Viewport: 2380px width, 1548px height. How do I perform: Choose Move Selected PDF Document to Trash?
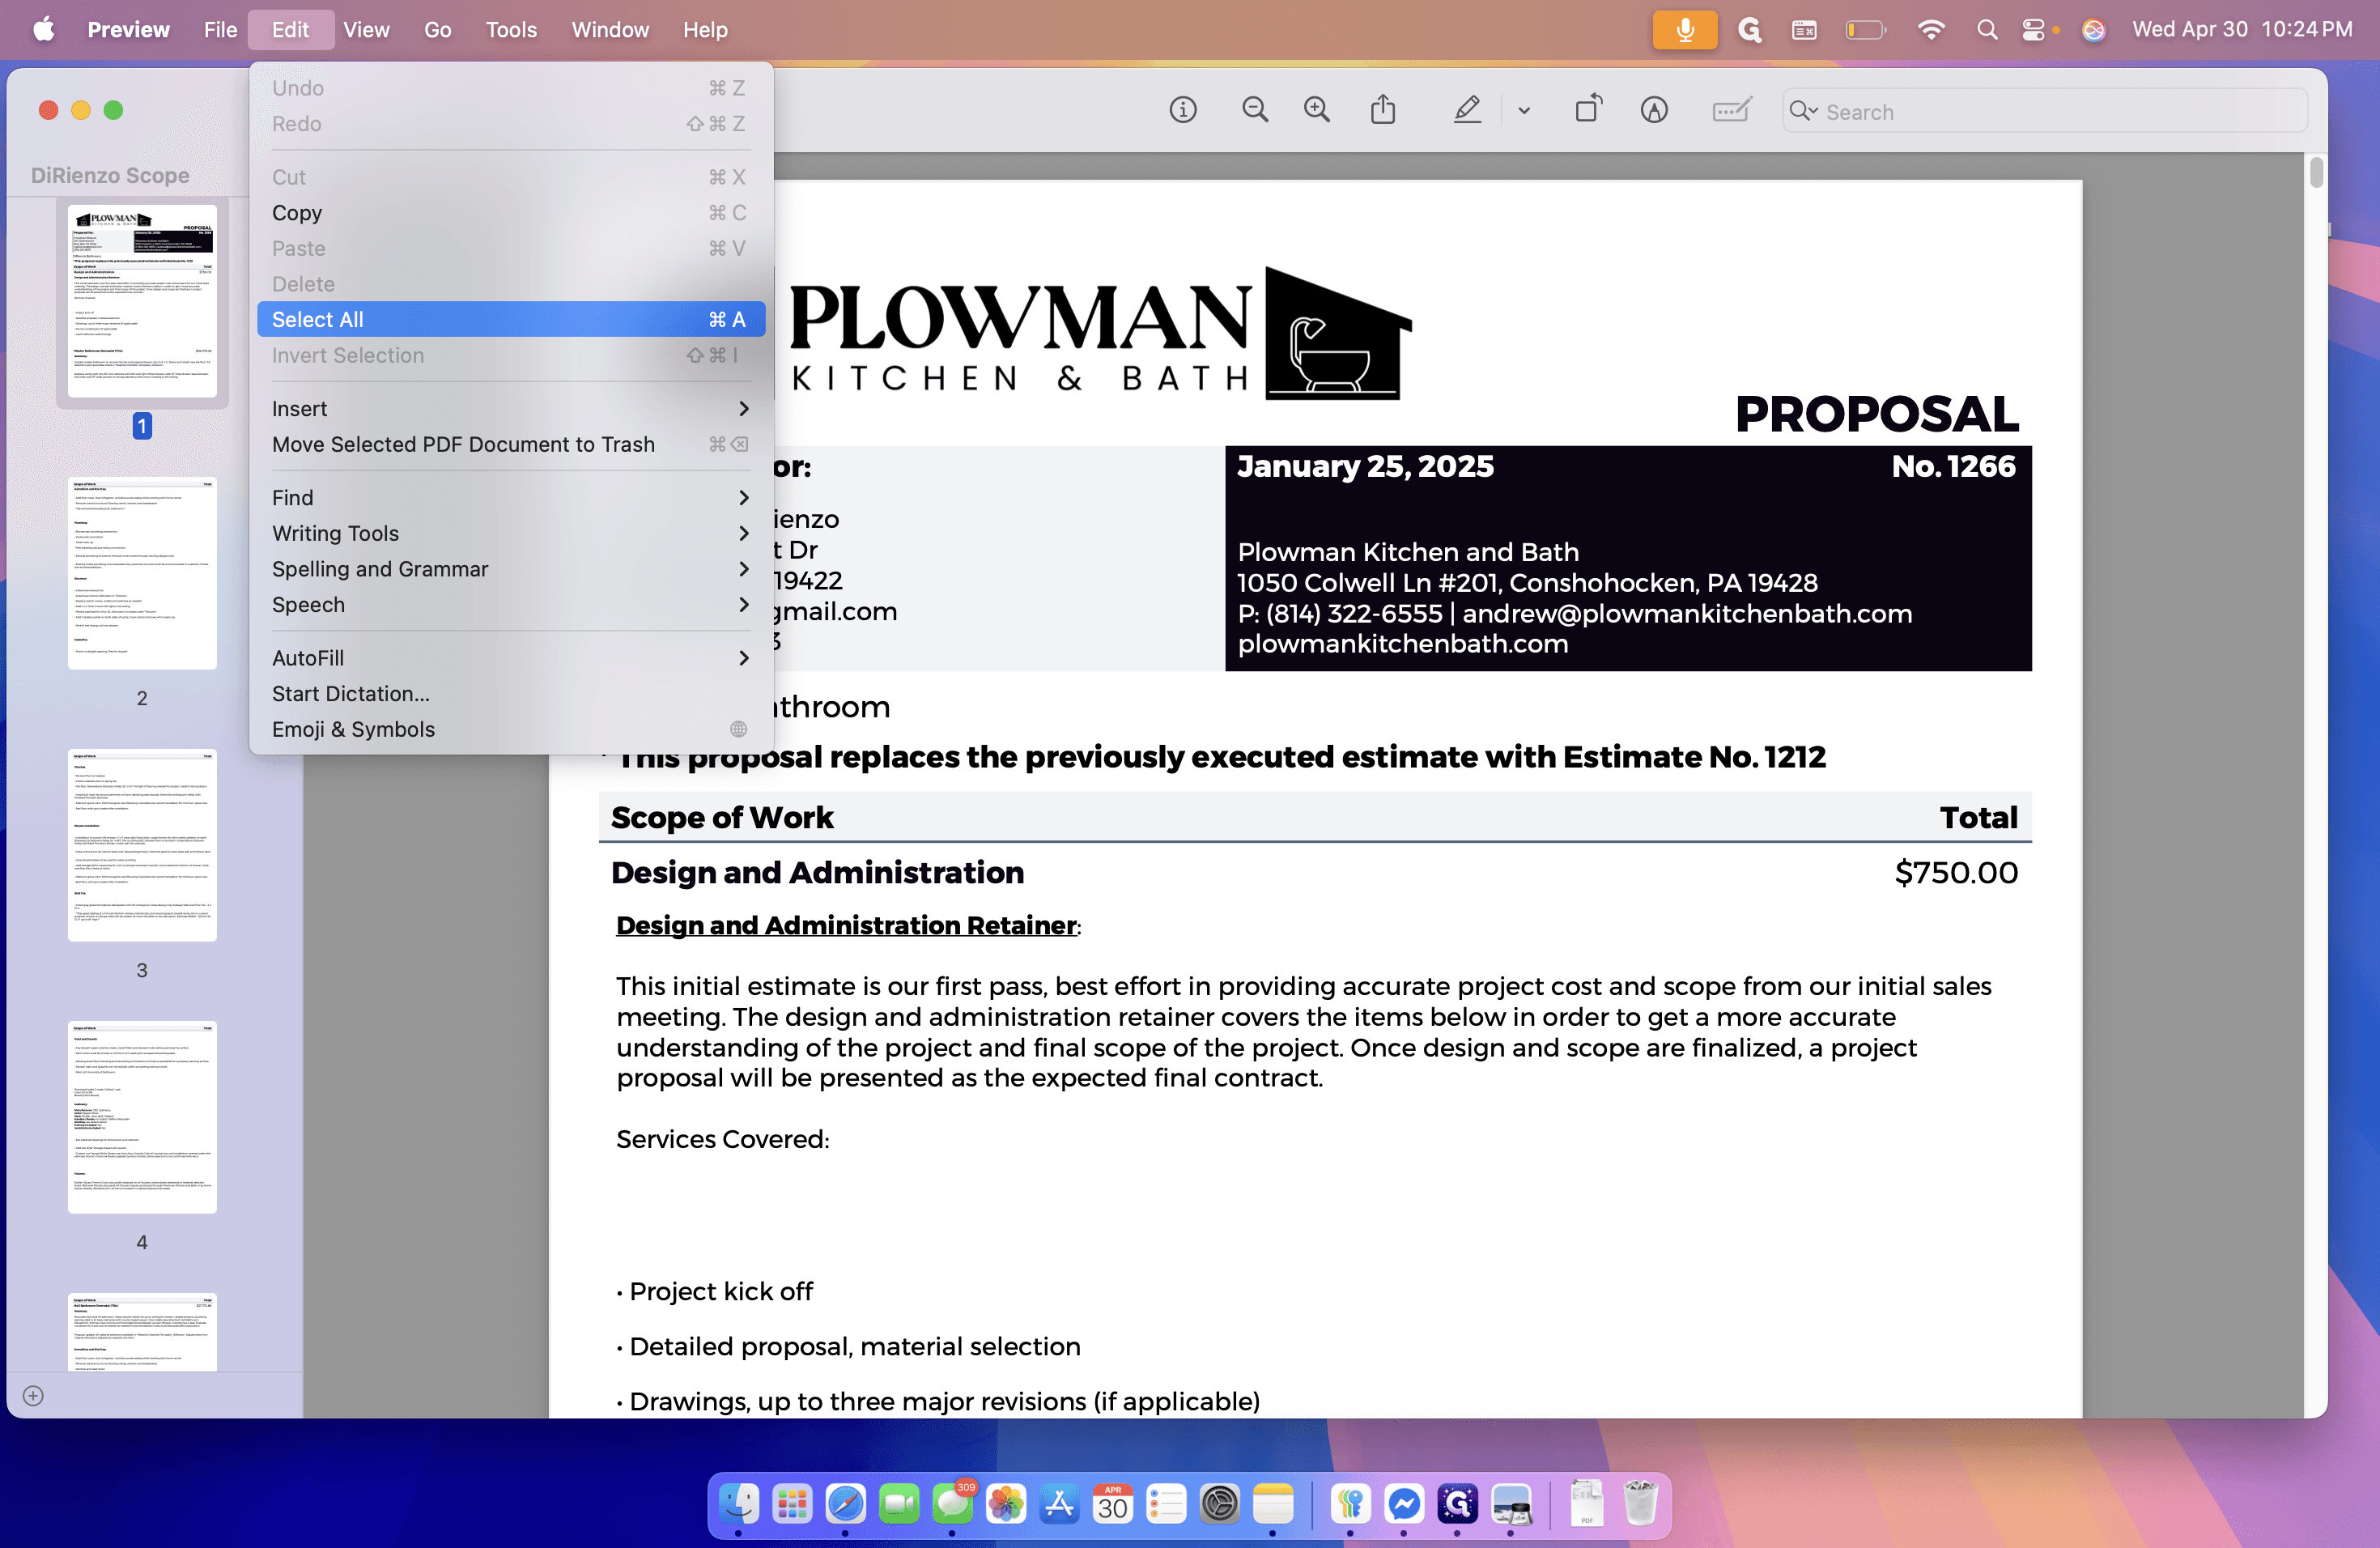pos(511,444)
